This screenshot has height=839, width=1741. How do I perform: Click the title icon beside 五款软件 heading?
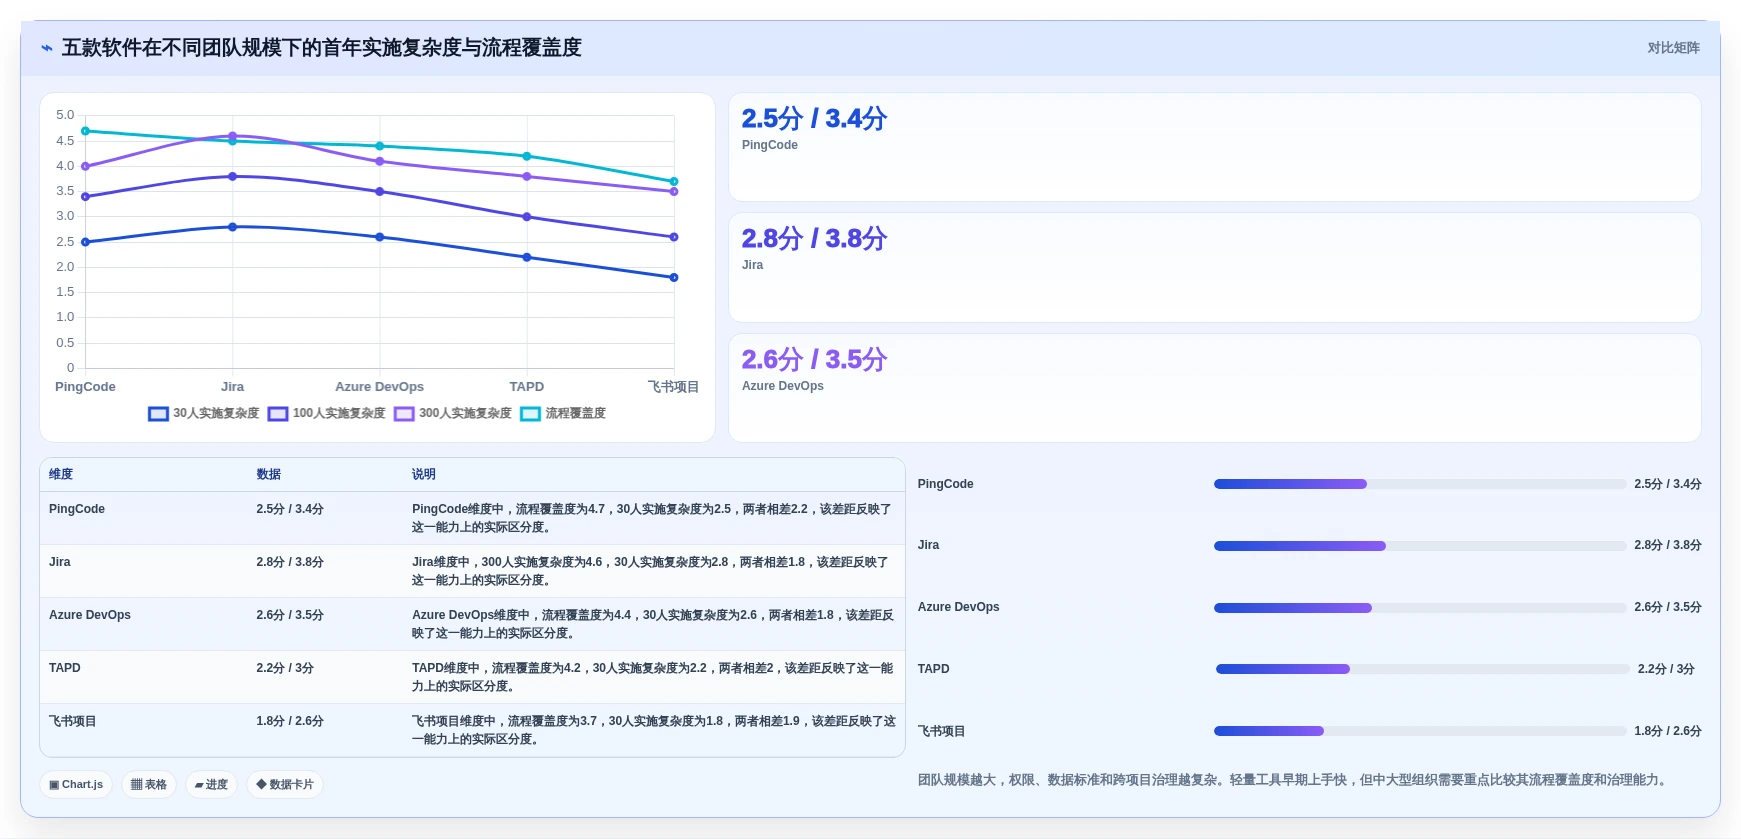coord(47,48)
